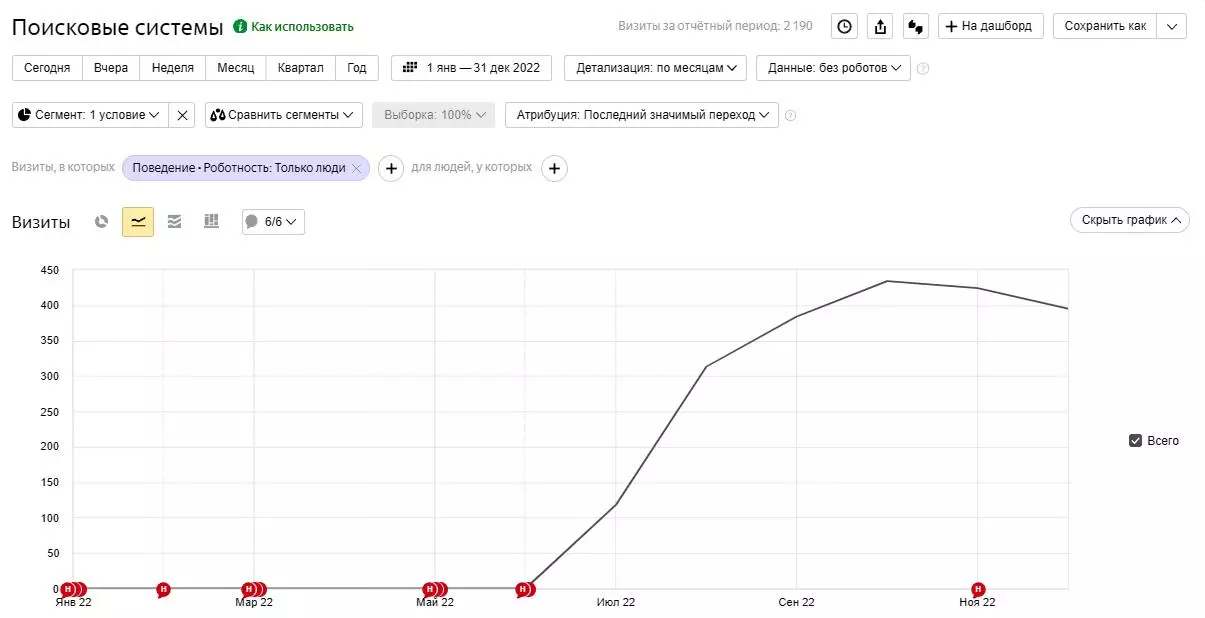Screen dimensions: 1205x618
Task: Open report history clock icon
Action: click(845, 27)
